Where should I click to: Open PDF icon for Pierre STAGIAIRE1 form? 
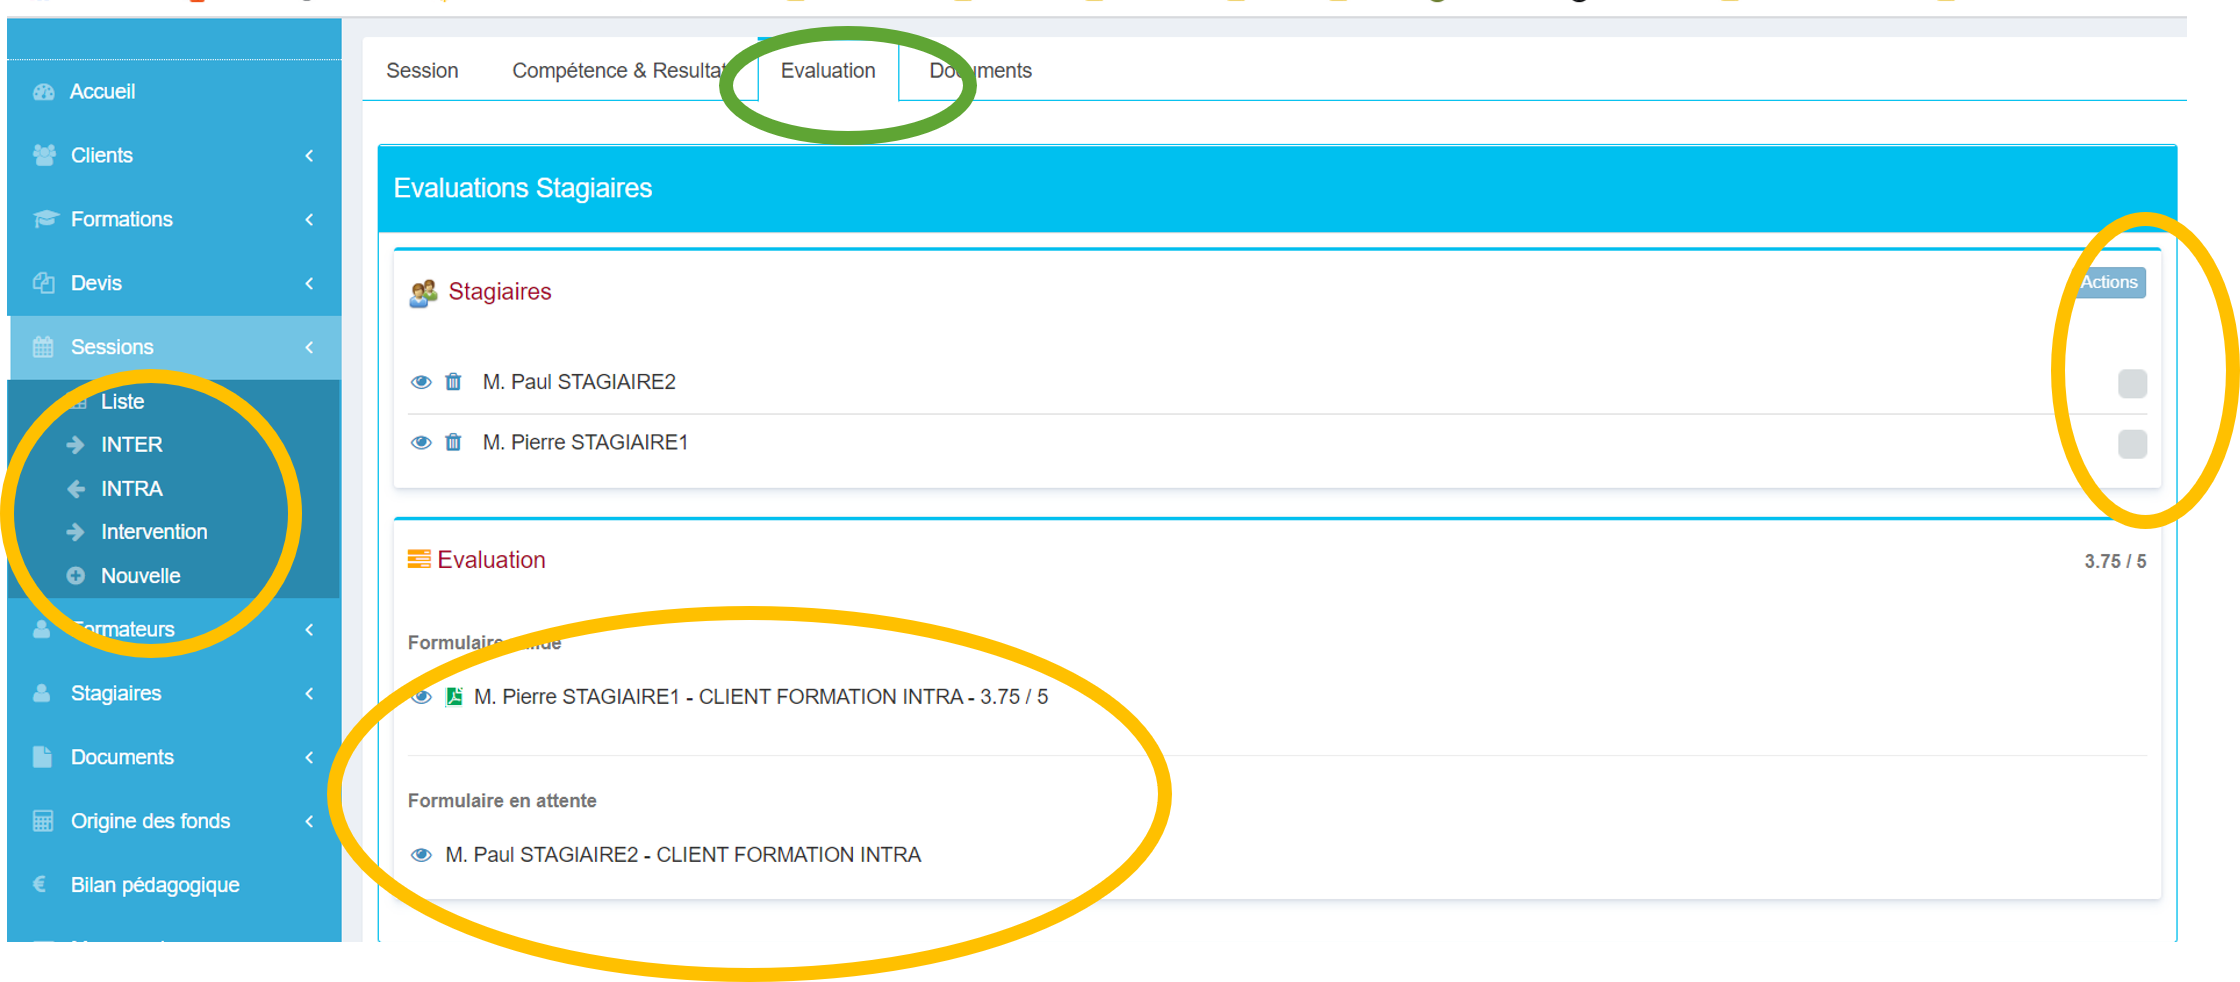tap(454, 697)
